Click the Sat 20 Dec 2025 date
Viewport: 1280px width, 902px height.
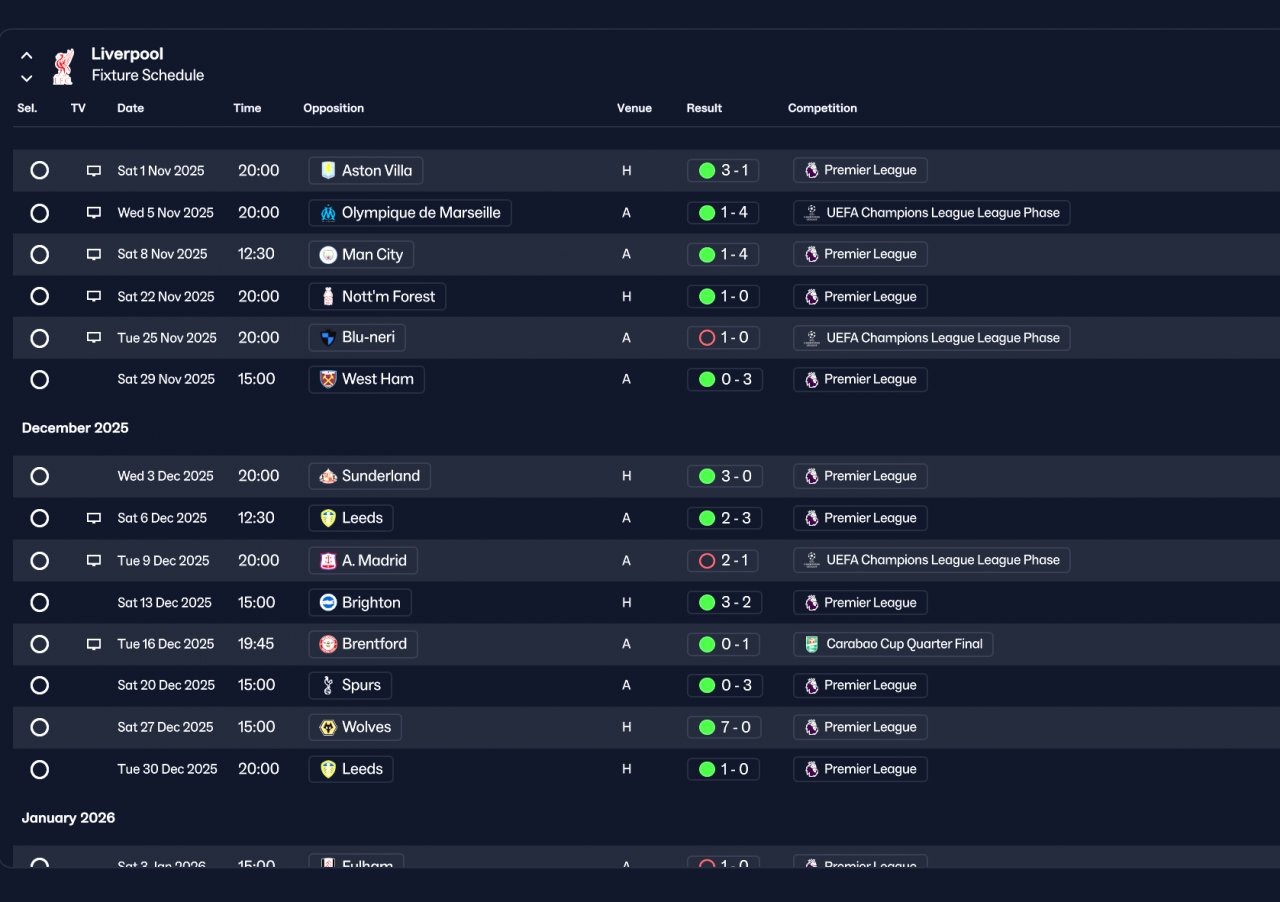(166, 685)
